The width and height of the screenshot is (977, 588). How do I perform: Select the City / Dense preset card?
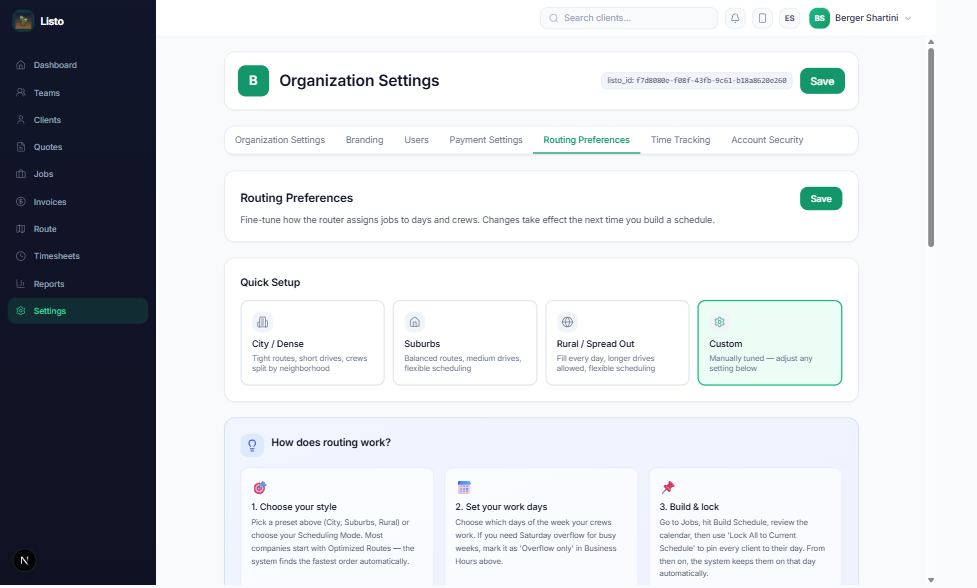click(x=312, y=343)
